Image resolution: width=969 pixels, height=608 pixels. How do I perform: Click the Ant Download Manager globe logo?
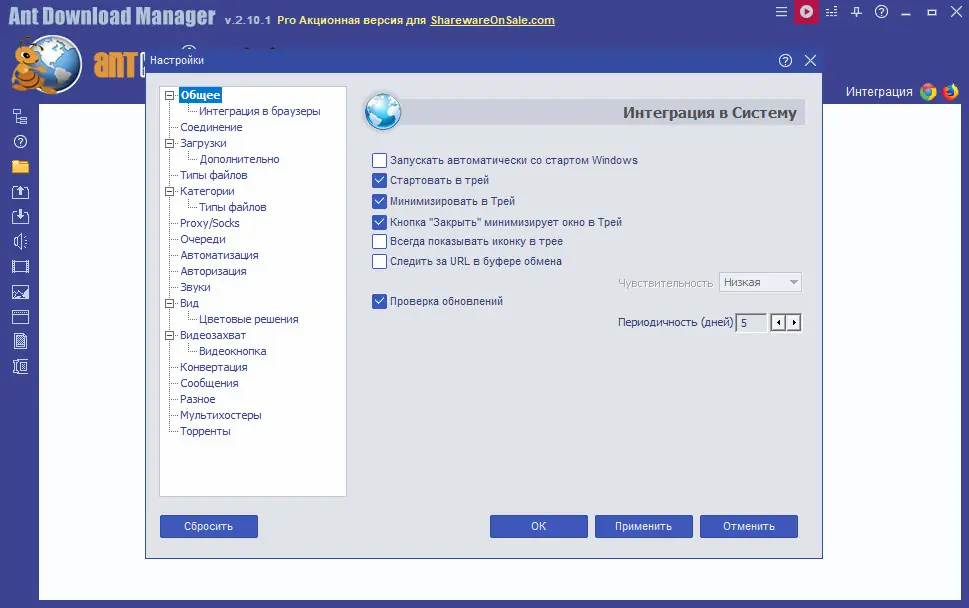[x=47, y=64]
